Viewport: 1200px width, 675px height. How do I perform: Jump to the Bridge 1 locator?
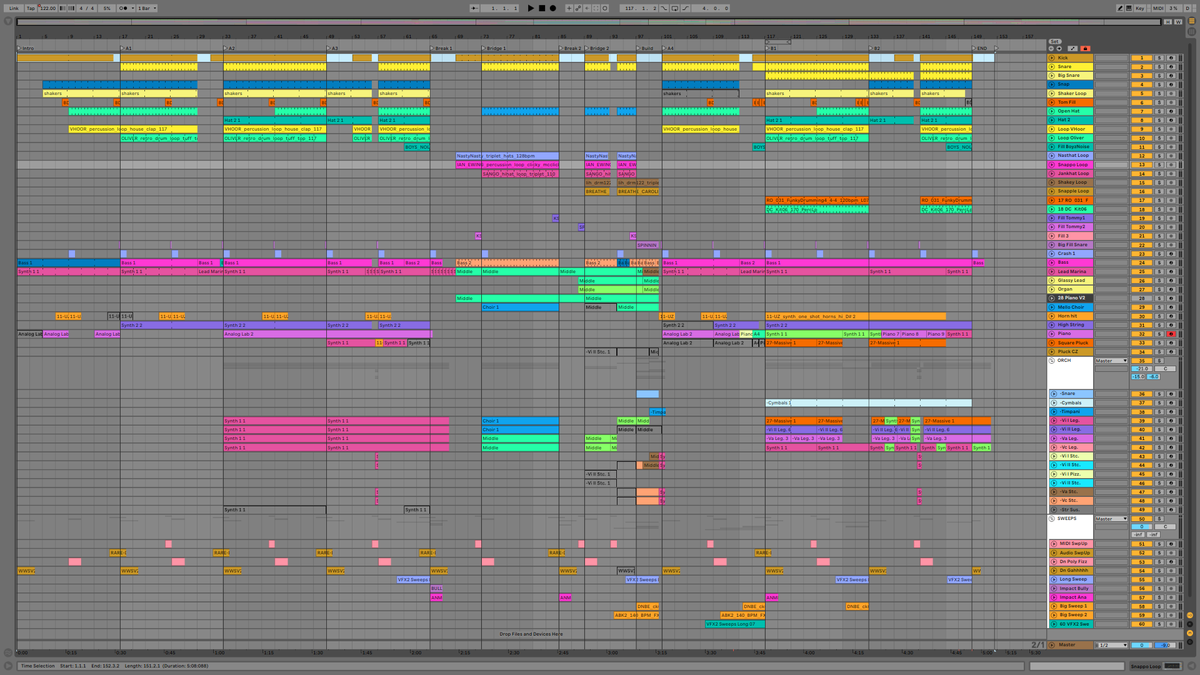(x=496, y=48)
